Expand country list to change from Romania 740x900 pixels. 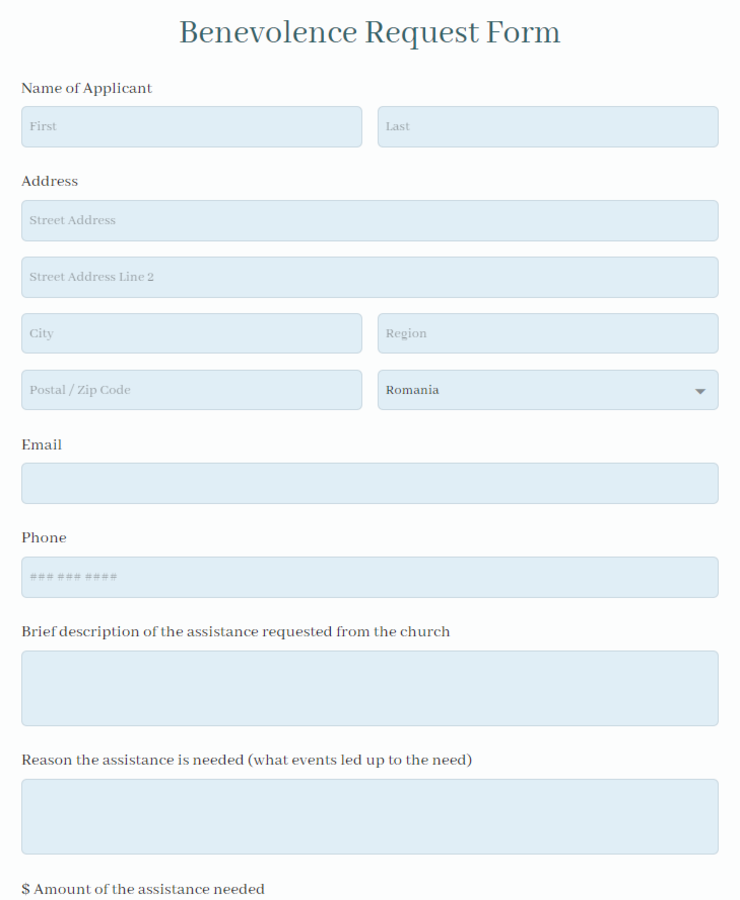pyautogui.click(x=548, y=390)
